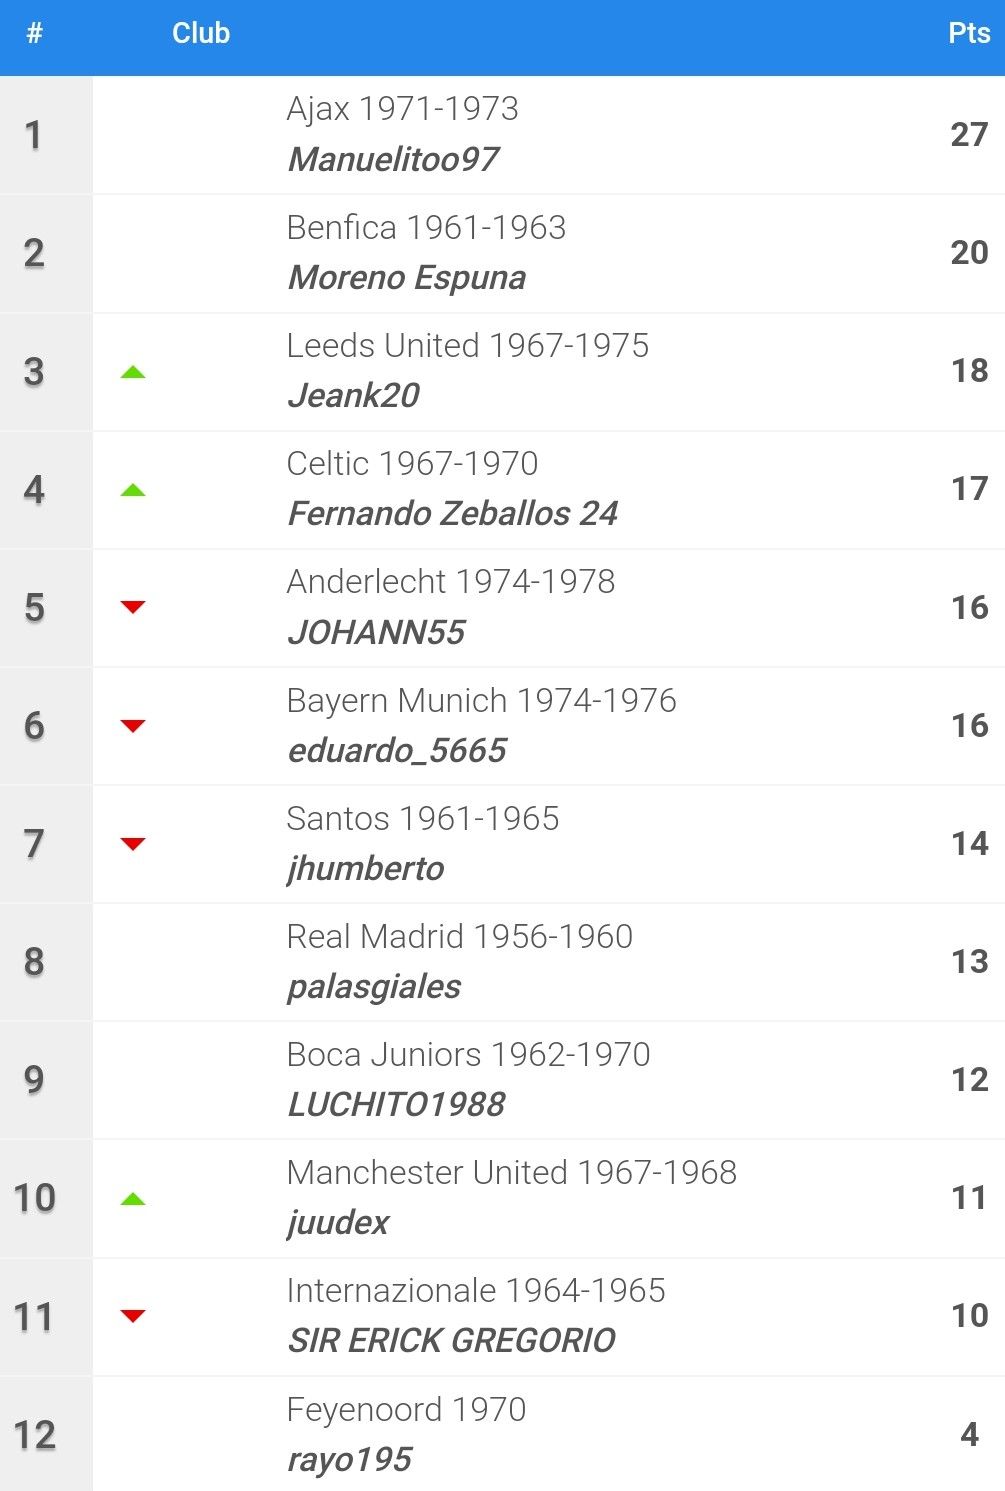This screenshot has height=1491, width=1005.
Task: Click red down arrow beside Bayern Munich
Action: tap(133, 726)
